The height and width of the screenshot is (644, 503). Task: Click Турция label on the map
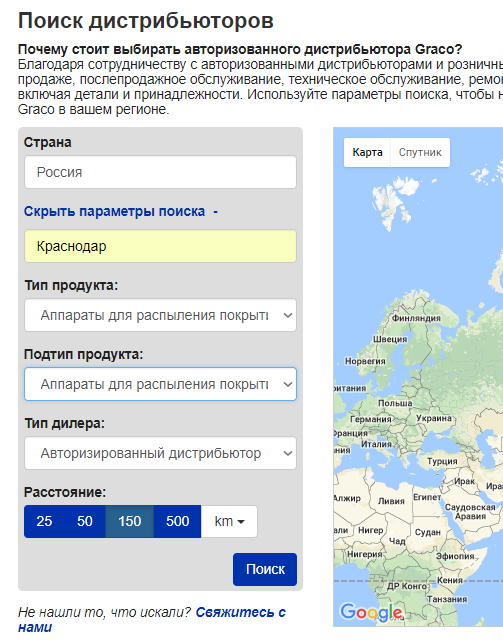point(442,461)
